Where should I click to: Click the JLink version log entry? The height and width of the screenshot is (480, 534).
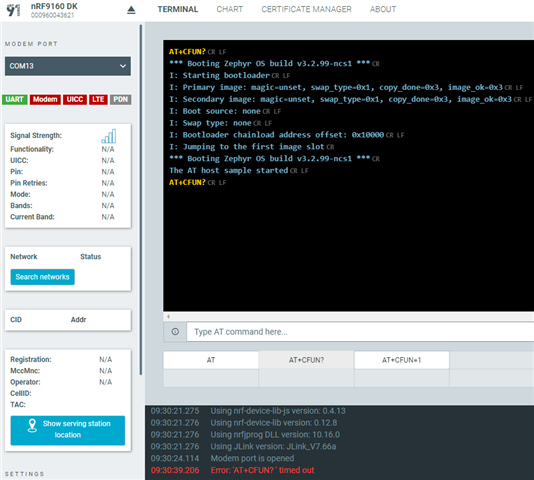[x=273, y=446]
